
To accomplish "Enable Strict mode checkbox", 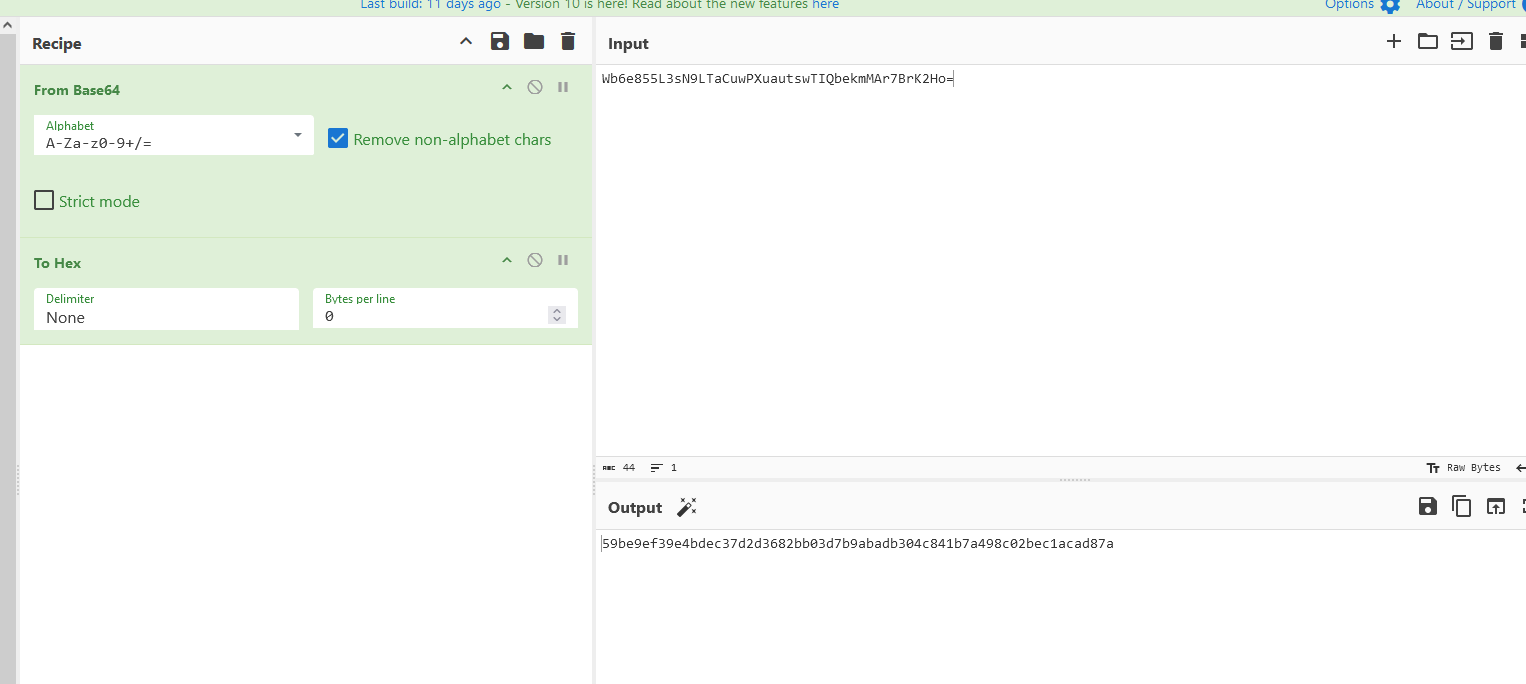I will coord(44,200).
